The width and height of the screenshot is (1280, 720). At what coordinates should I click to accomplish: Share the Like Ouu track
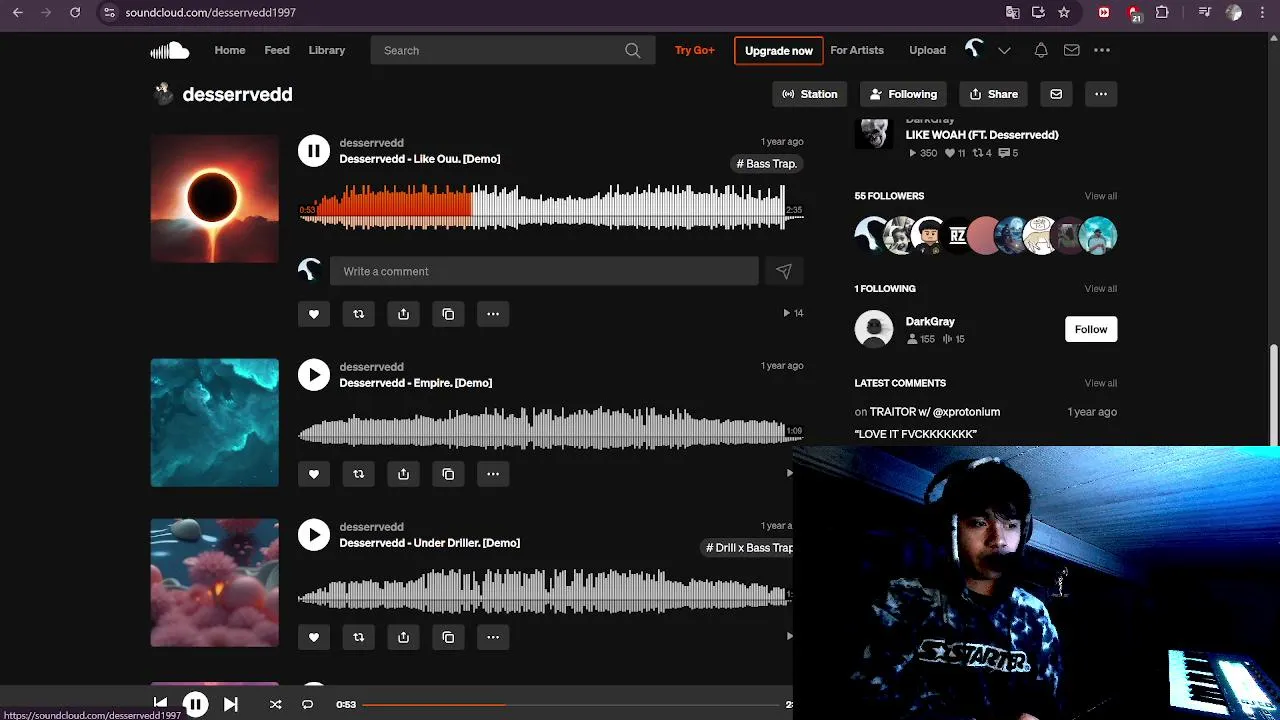coord(403,314)
